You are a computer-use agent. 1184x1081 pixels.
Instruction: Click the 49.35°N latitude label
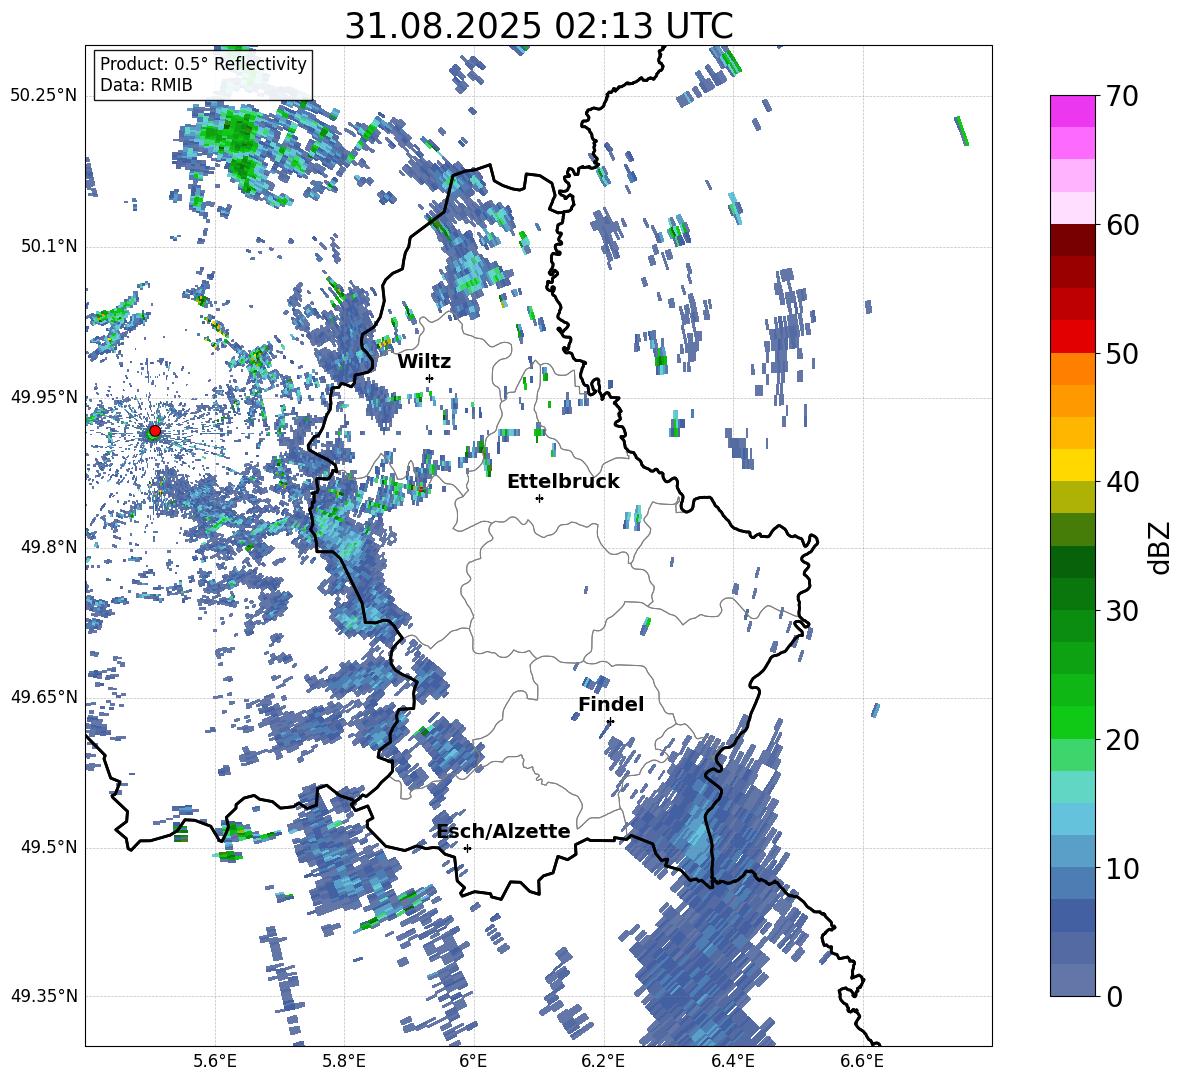[44, 996]
